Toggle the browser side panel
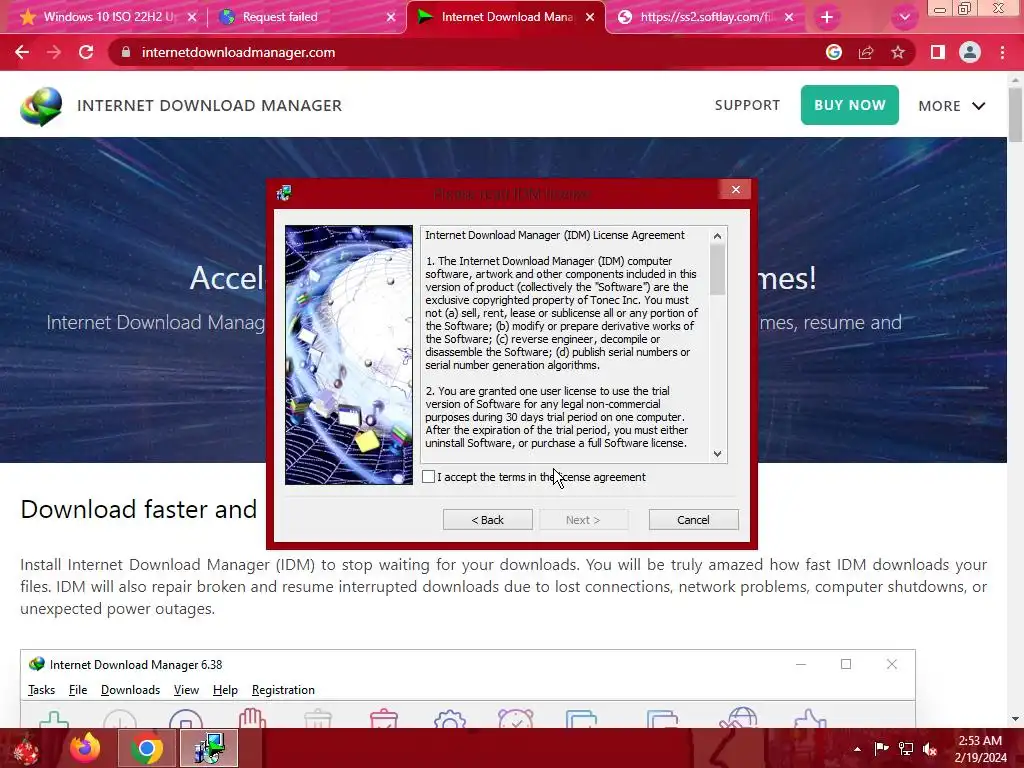 [938, 52]
